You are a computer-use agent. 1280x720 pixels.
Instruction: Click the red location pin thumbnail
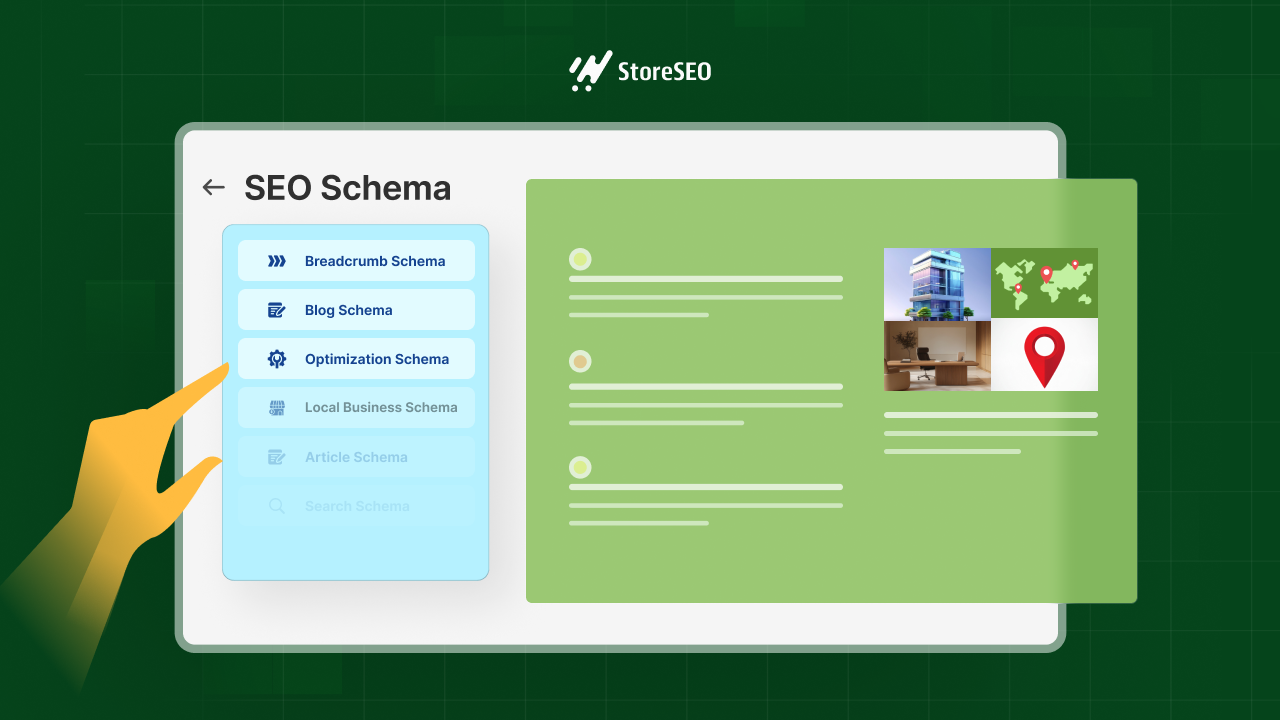click(x=1044, y=355)
